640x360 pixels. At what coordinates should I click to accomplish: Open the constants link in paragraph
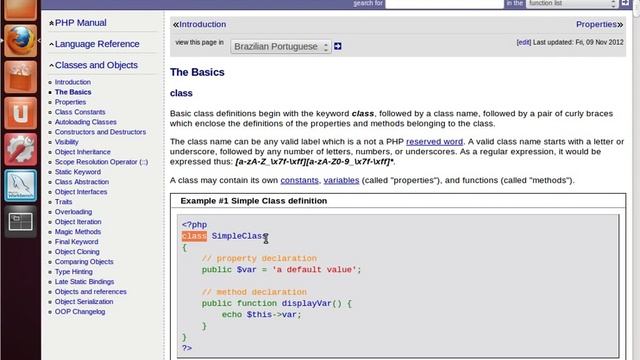pyautogui.click(x=299, y=180)
